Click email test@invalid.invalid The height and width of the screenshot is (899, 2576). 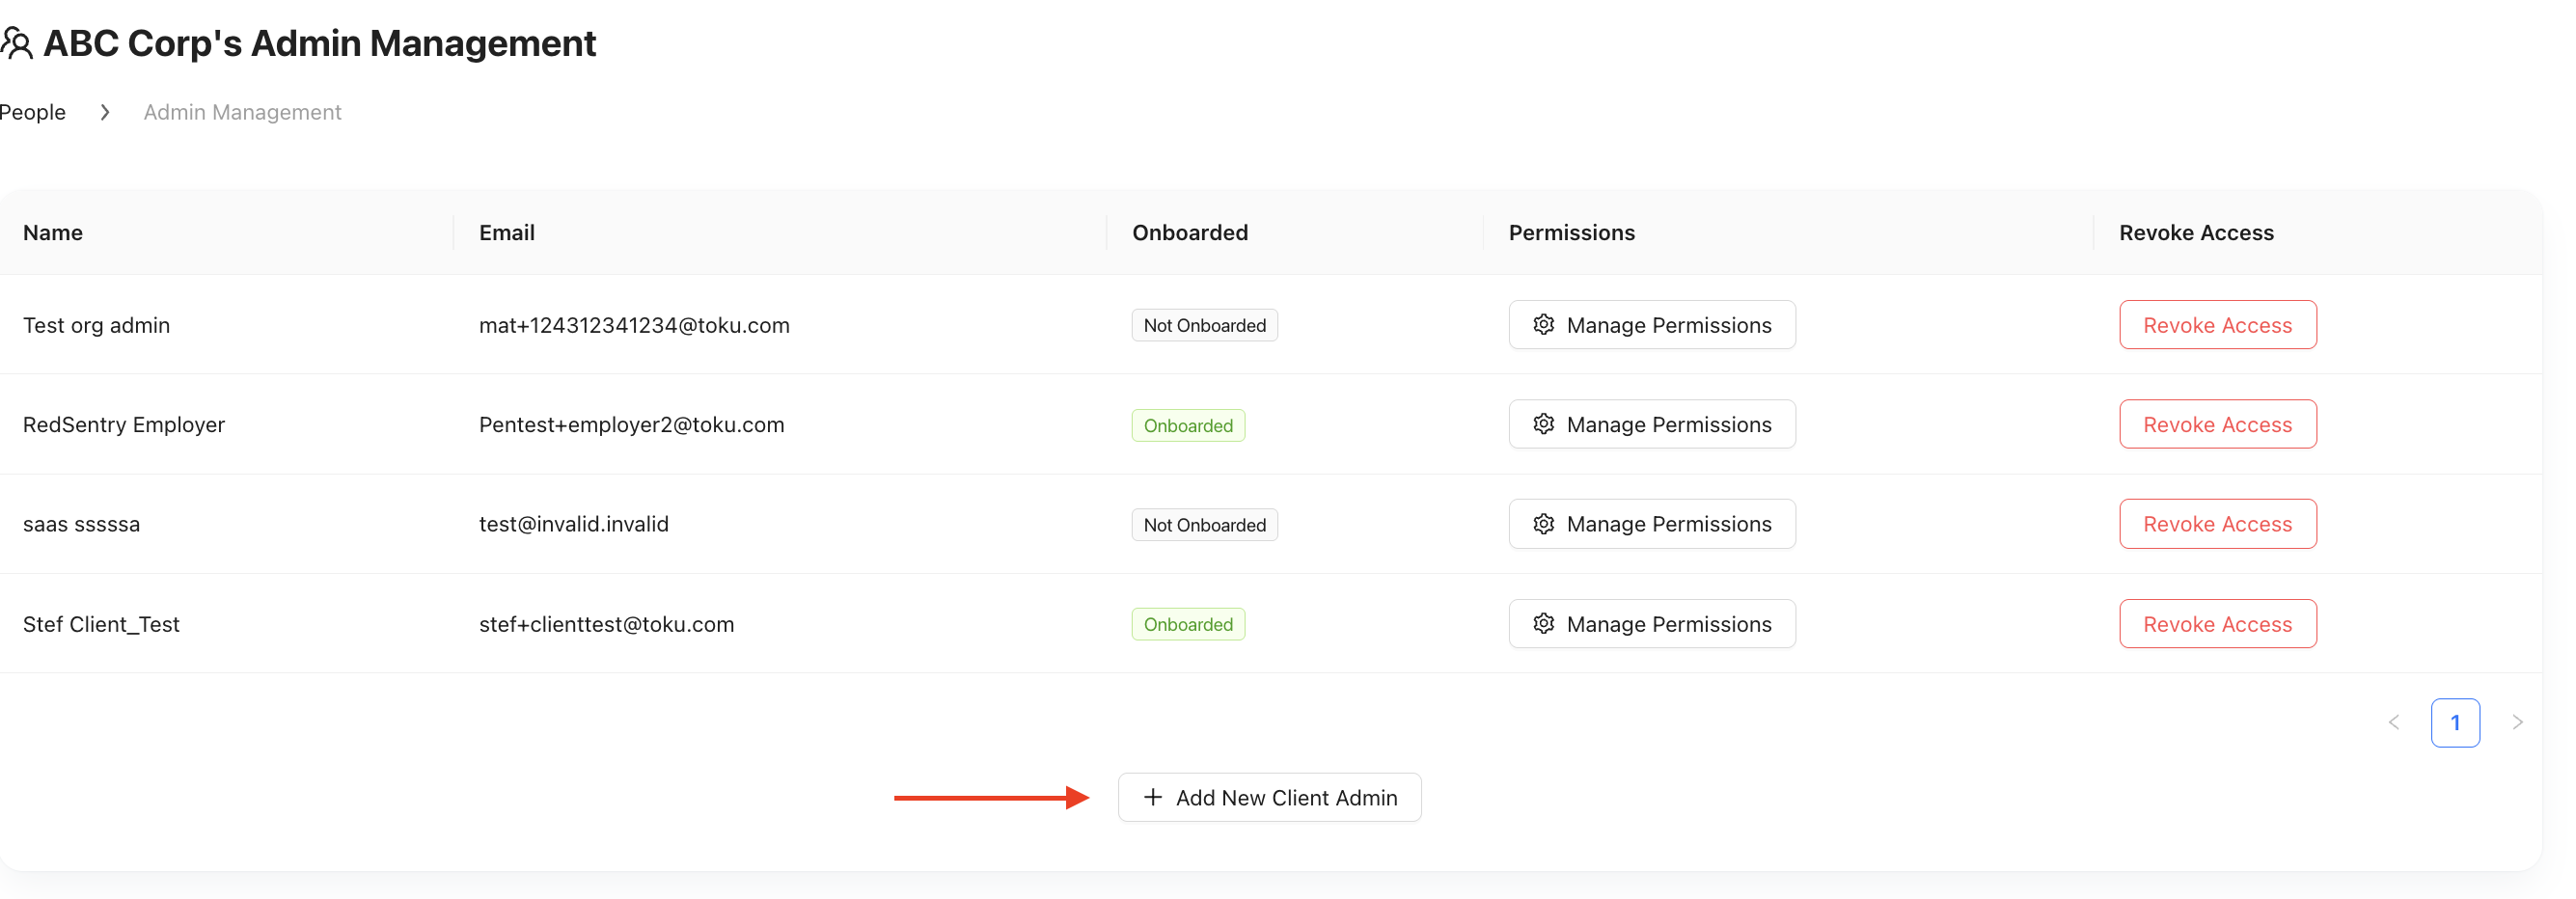click(x=573, y=524)
